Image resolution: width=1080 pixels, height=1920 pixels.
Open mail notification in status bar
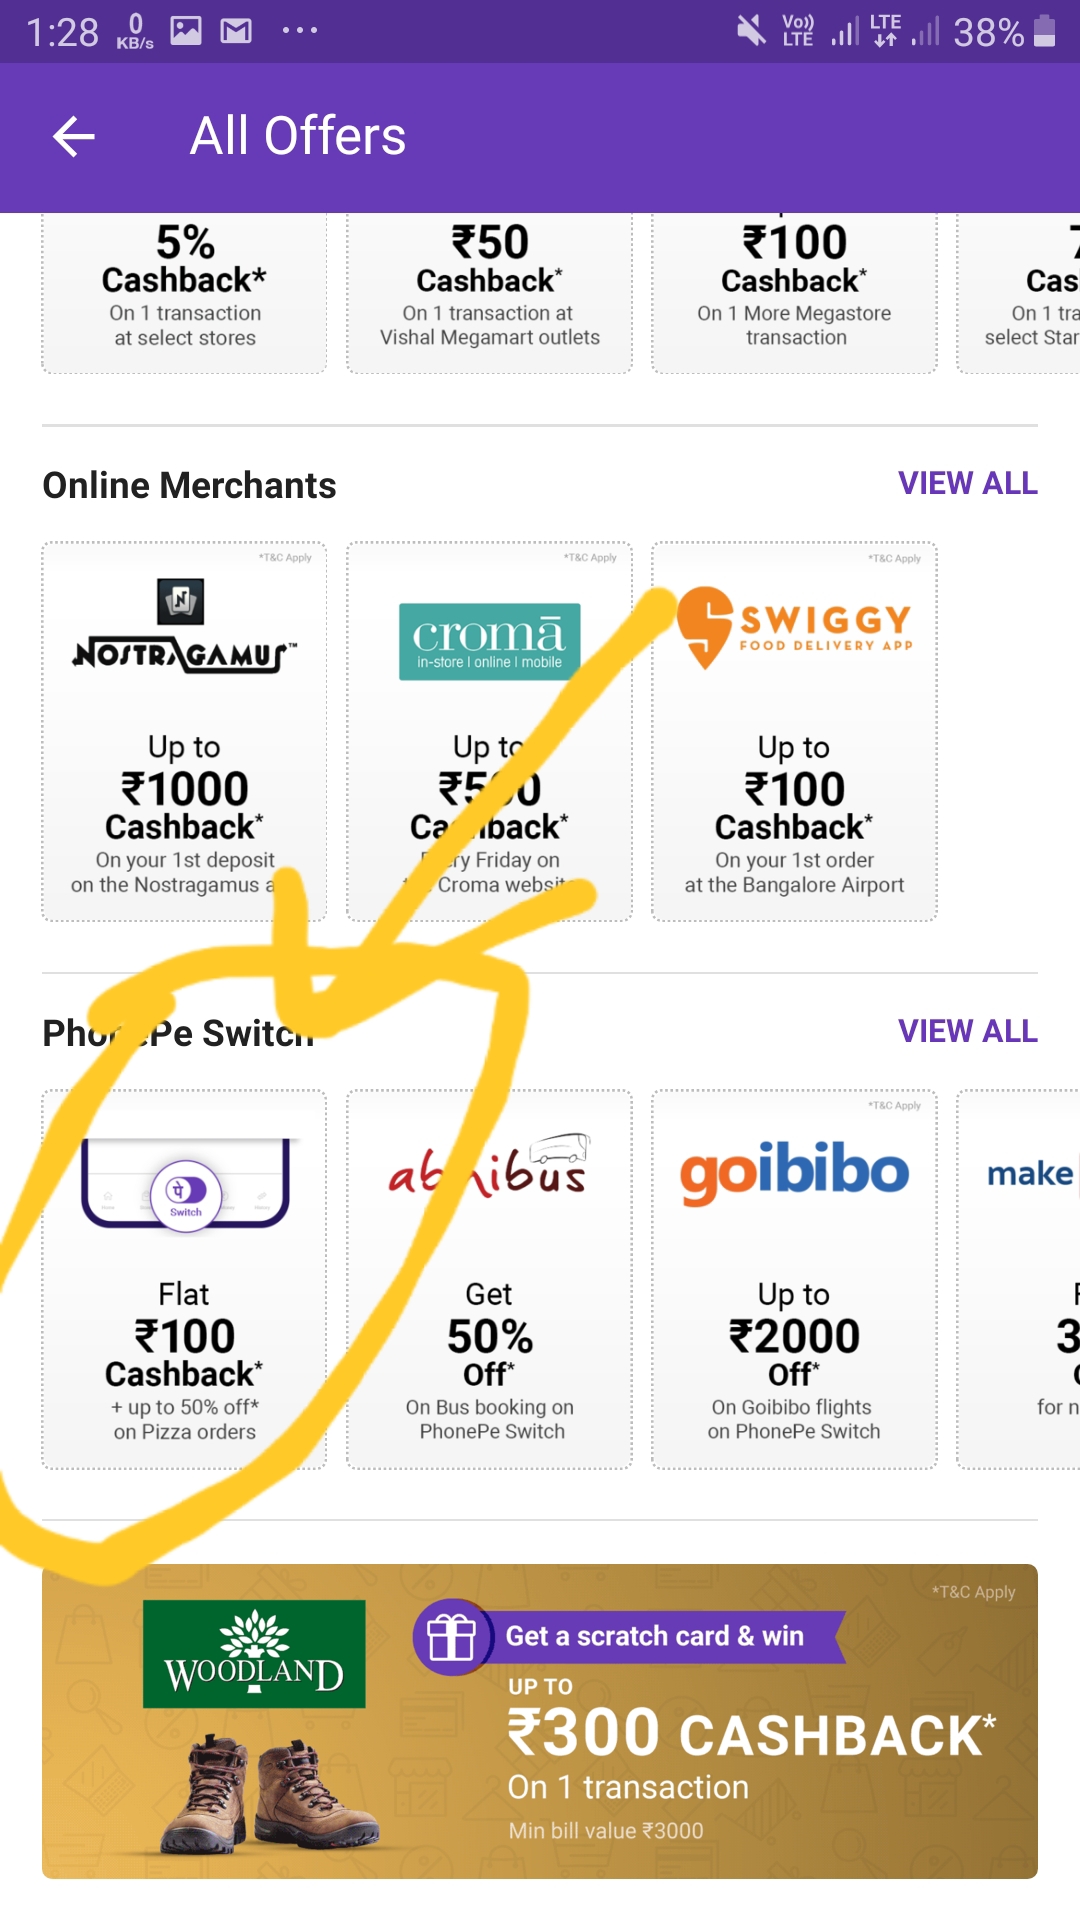tap(236, 31)
